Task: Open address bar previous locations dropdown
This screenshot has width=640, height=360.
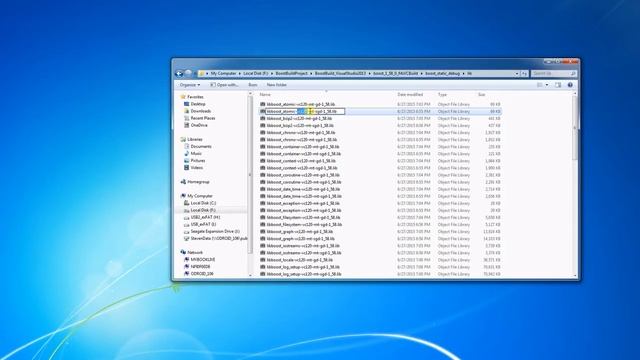Action: (x=517, y=73)
